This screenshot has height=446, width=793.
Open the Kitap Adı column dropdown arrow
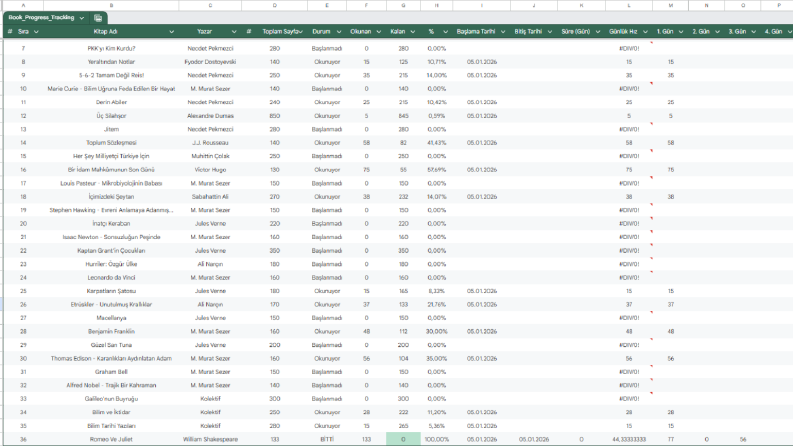(171, 31)
